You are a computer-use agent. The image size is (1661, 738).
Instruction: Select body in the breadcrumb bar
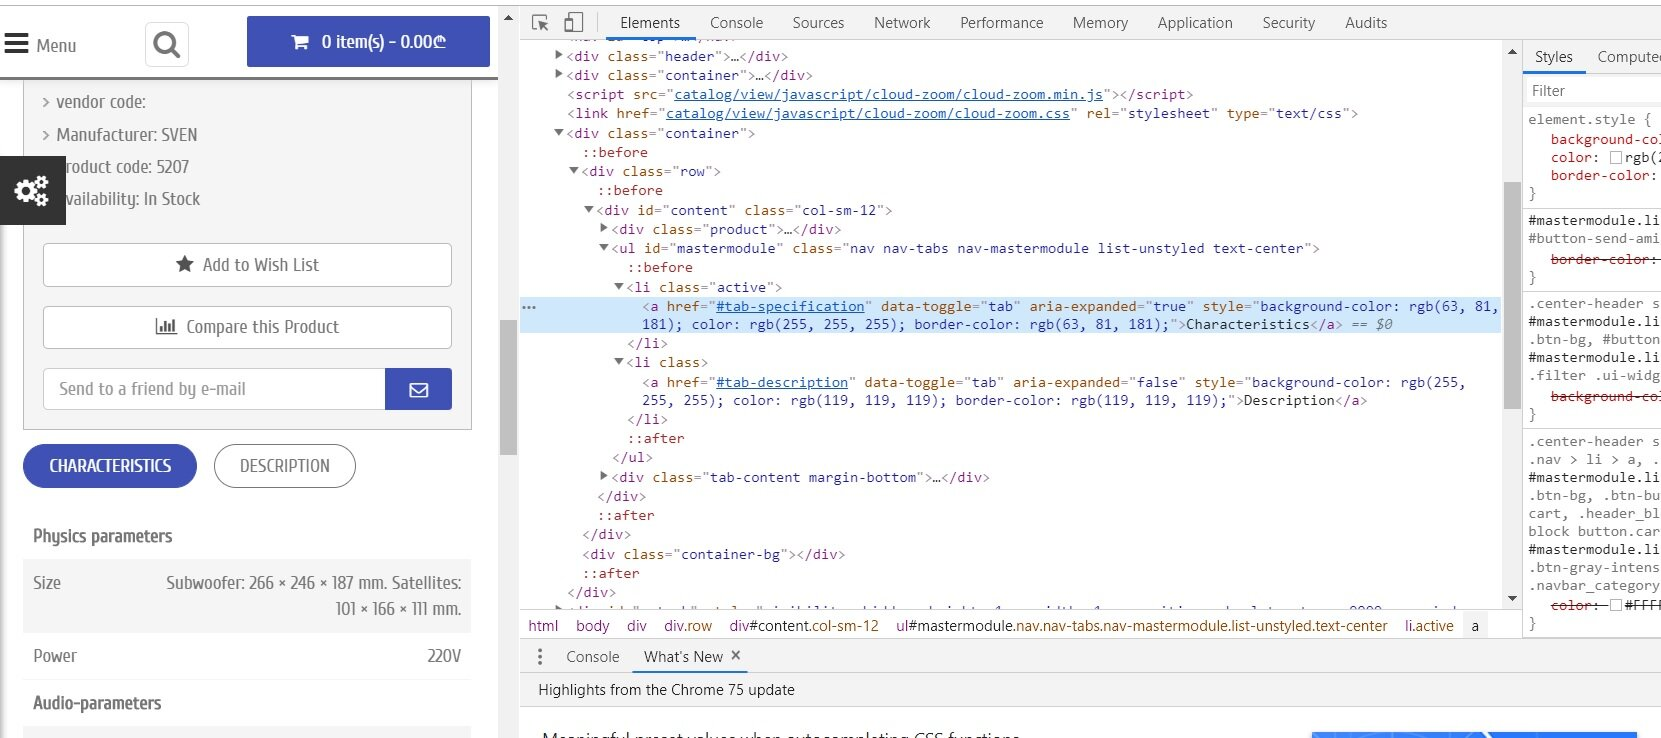(592, 626)
